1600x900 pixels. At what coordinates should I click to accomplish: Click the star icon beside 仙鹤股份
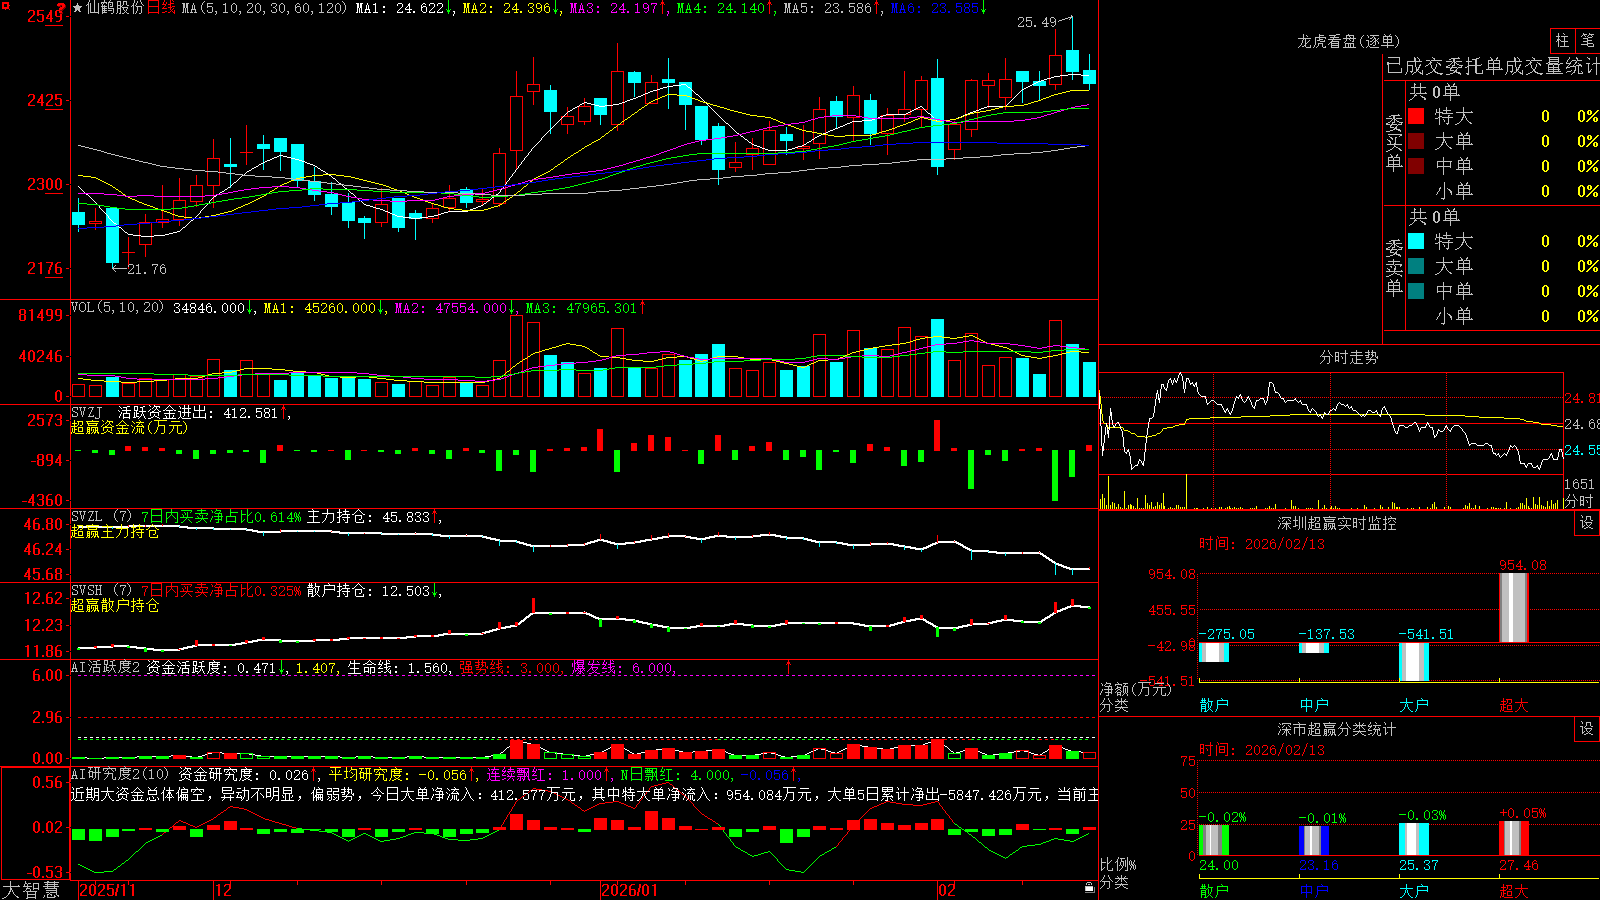[77, 8]
